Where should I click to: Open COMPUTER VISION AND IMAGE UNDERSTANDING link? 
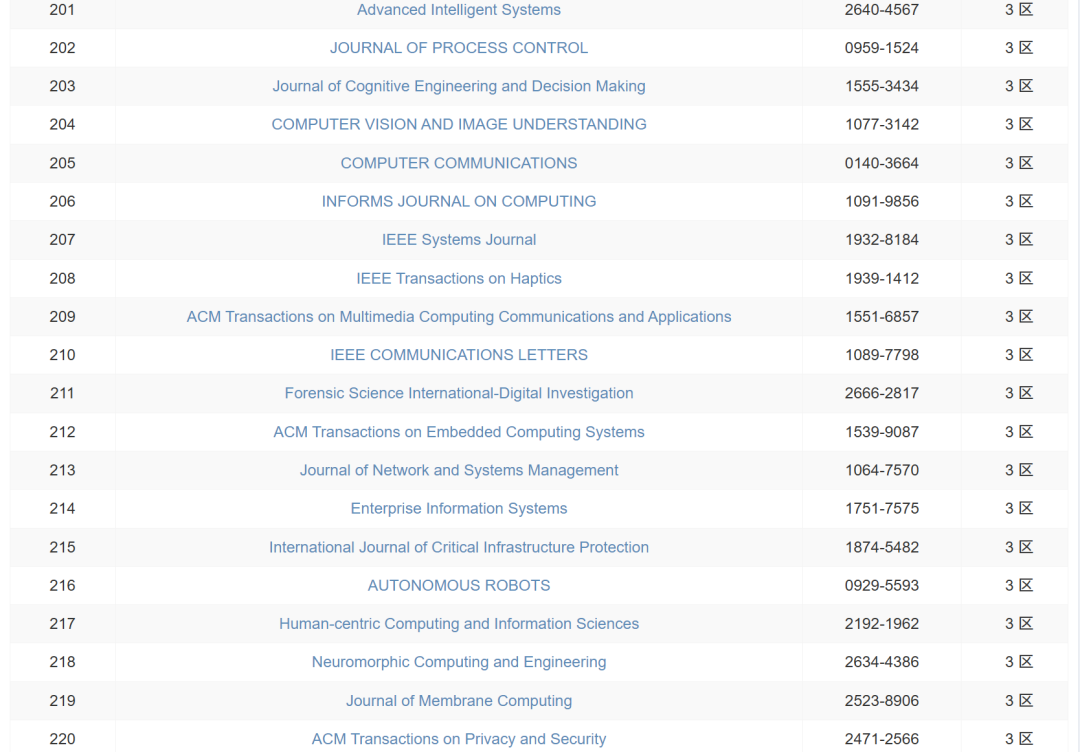(459, 125)
